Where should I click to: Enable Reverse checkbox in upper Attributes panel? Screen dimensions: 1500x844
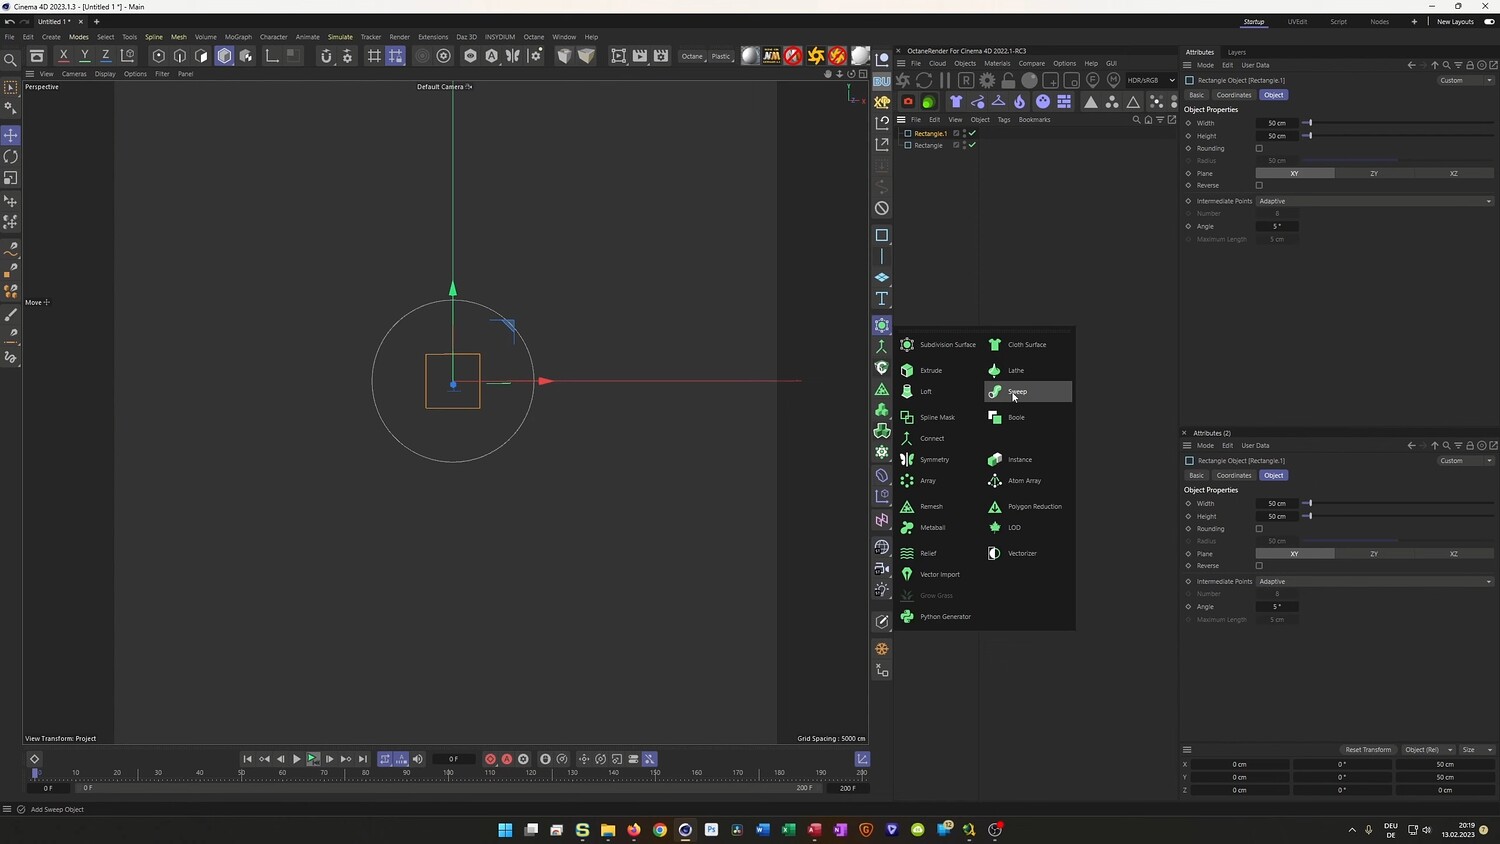(1259, 185)
